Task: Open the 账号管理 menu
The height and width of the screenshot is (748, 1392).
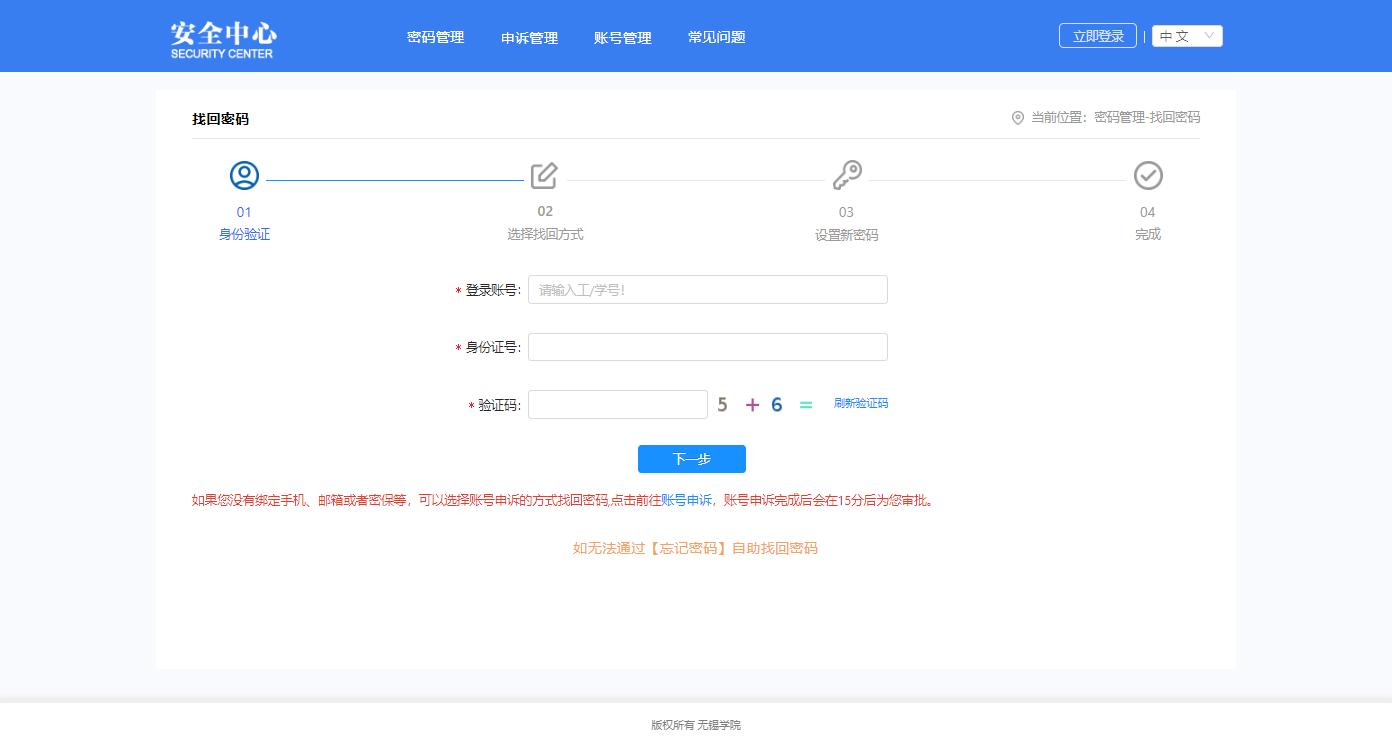Action: [x=622, y=38]
